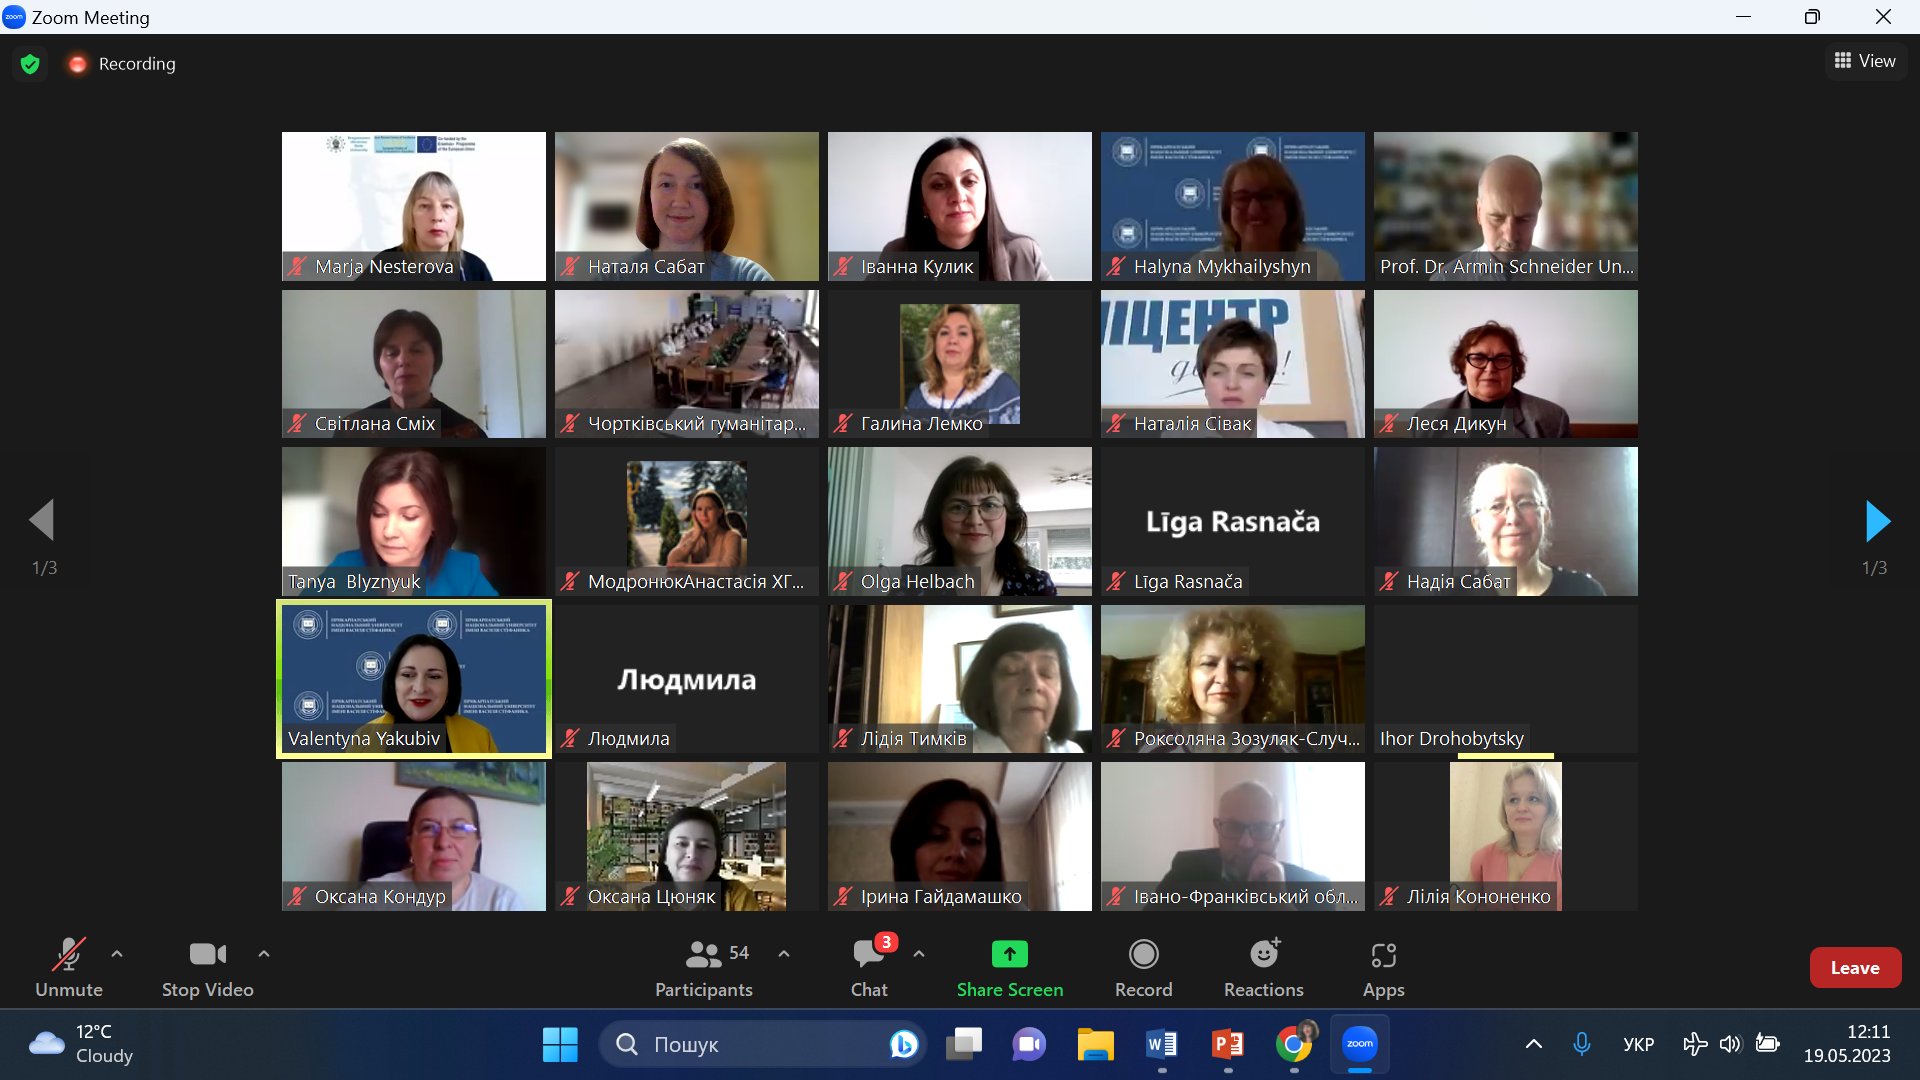Screen dimensions: 1920x1080
Task: Click the green encryption shield icon
Action: pyautogui.click(x=30, y=64)
